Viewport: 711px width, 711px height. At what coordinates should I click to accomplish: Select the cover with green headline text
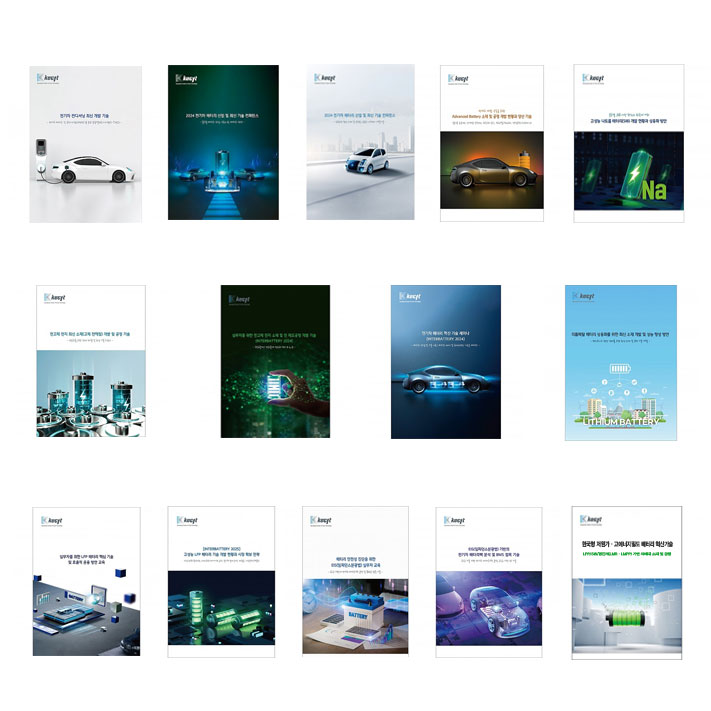(x=622, y=581)
